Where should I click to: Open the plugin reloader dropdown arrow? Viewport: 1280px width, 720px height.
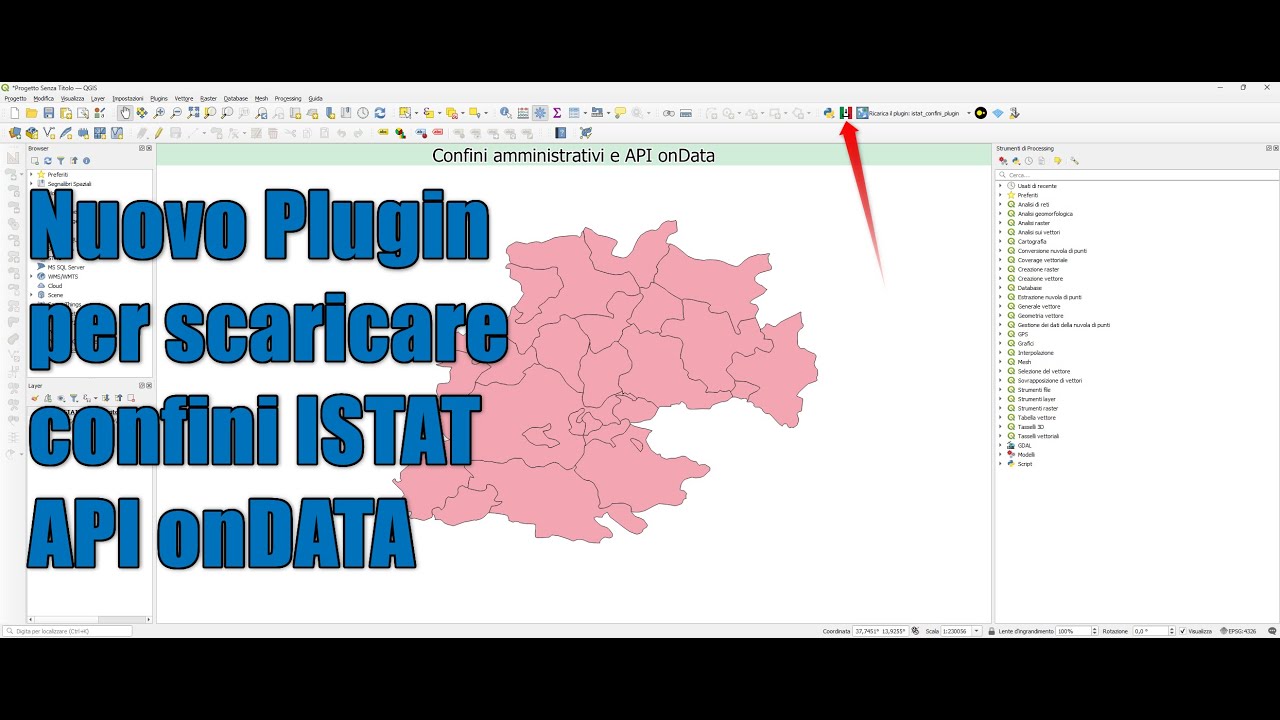969,113
